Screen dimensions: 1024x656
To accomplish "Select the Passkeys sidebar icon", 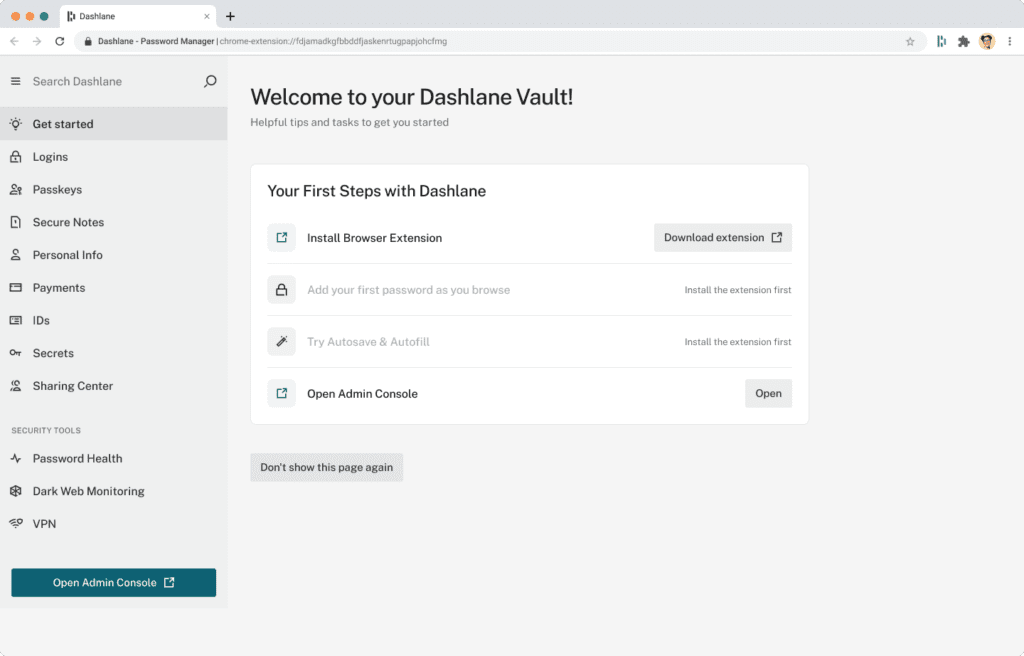I will pos(15,189).
